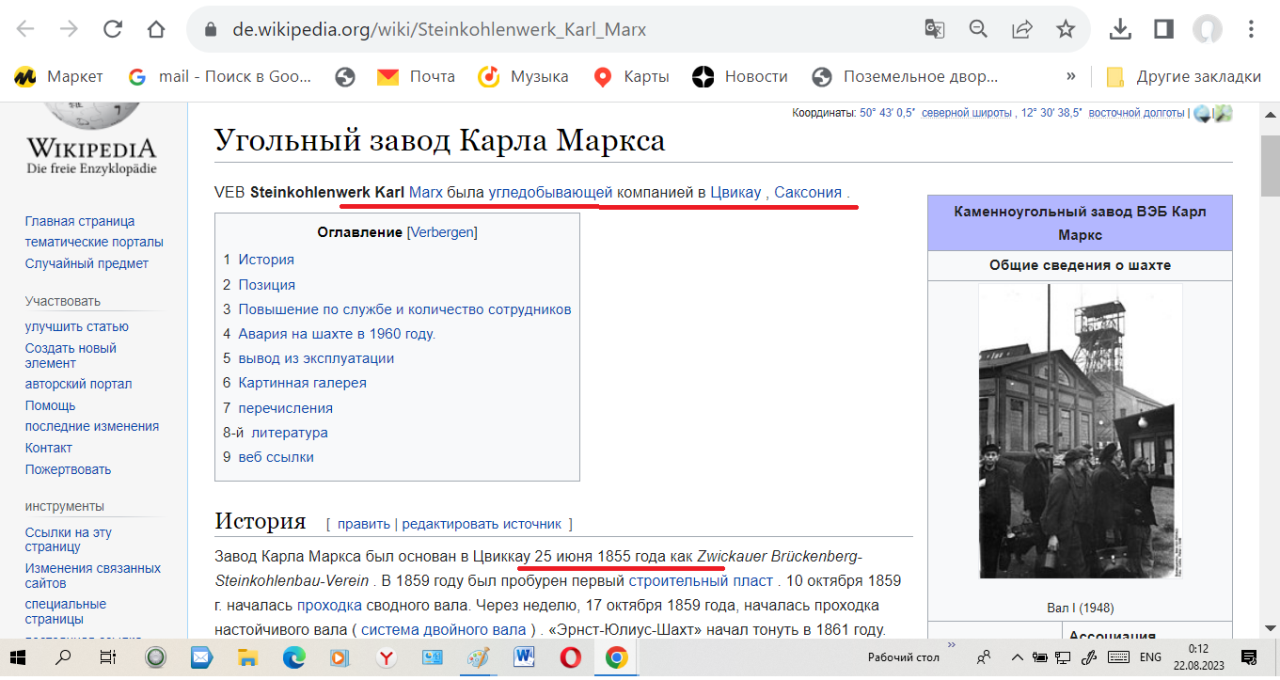Screen dimensions: 1280x680
Task: Expand hidden system tray icons arrow
Action: pyautogui.click(x=1017, y=657)
